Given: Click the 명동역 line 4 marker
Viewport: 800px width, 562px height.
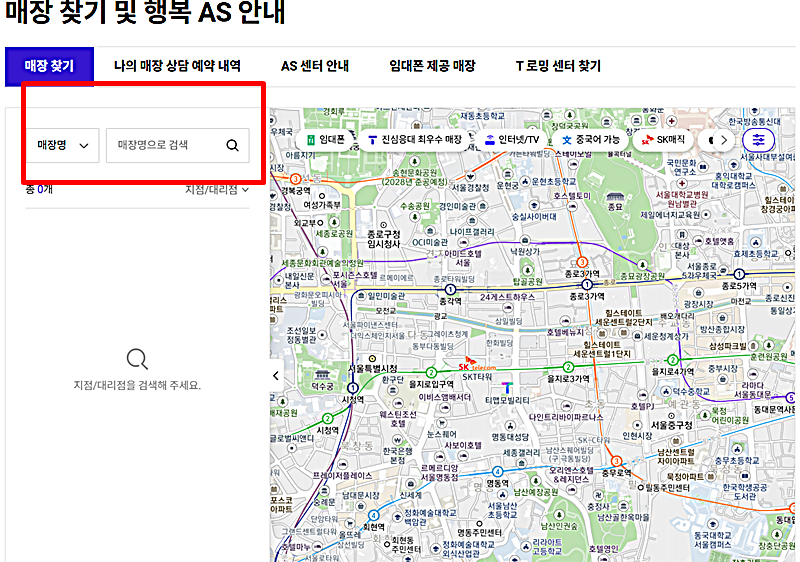Looking at the screenshot, I should pyautogui.click(x=497, y=471).
